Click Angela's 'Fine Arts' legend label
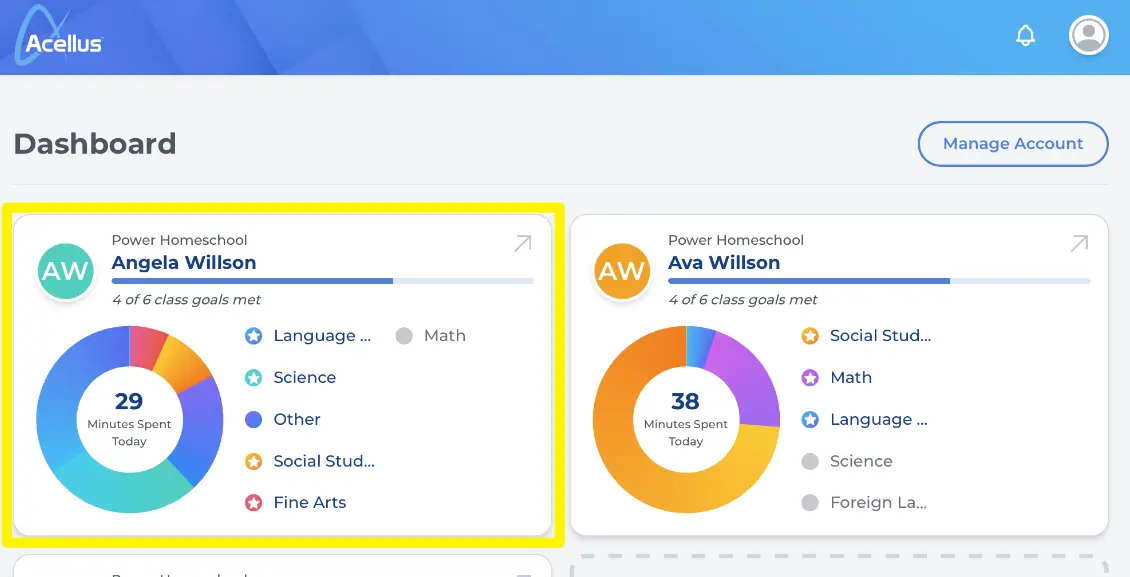The image size is (1130, 577). tap(310, 503)
